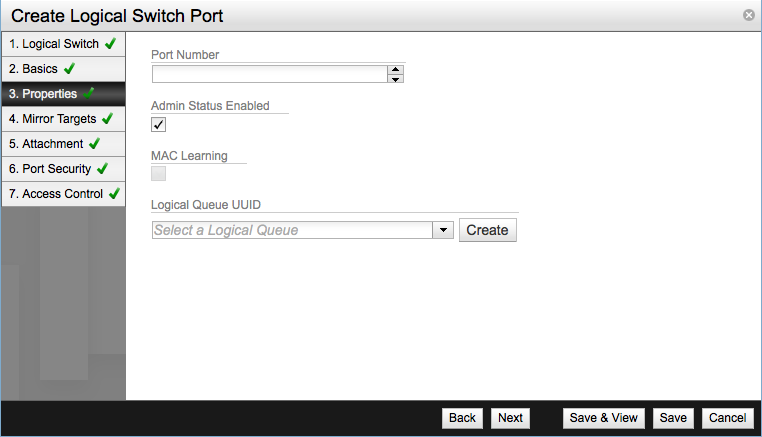Decrement the Port Number value
762x437 pixels.
396,79
